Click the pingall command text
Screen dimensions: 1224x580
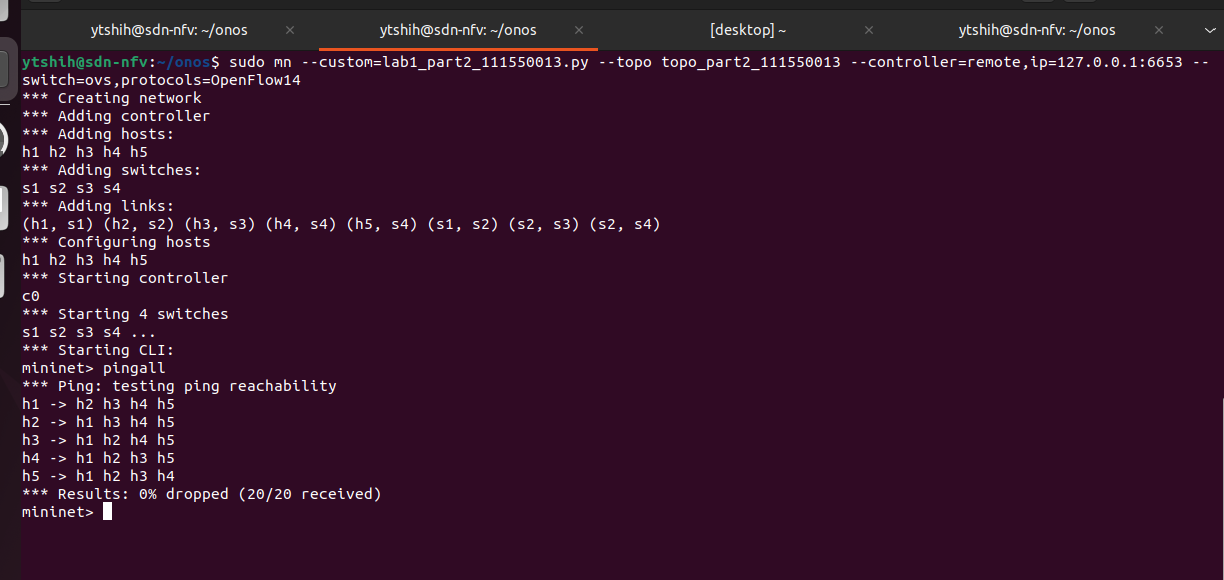point(134,368)
